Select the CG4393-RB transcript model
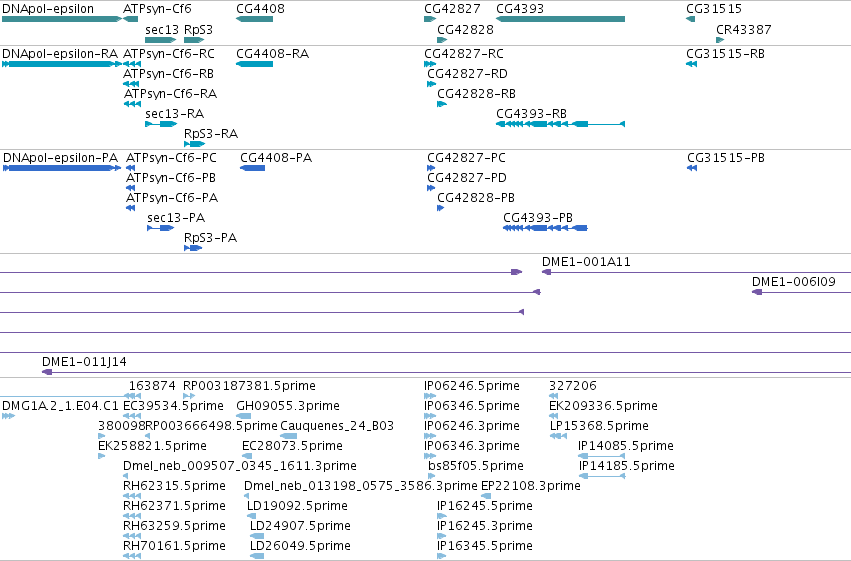 pos(561,124)
